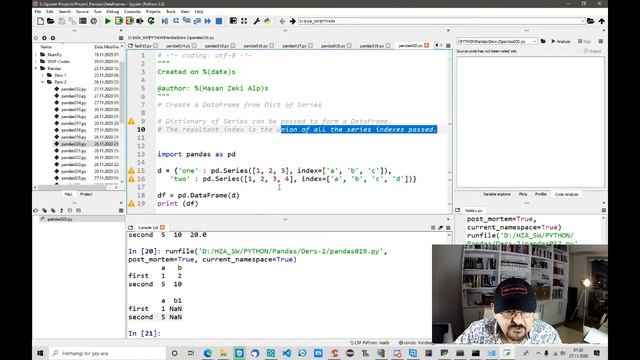This screenshot has width=640, height=360.
Task: Open Preferences with the wrench icon
Action: pos(257,21)
